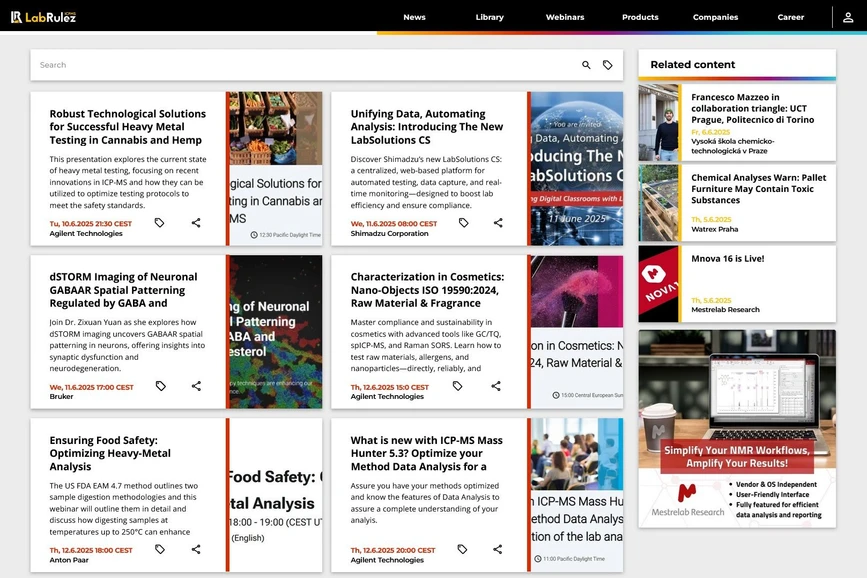Image resolution: width=867 pixels, height=578 pixels.
Task: Open Francesco Mazzeo related article
Action: [x=752, y=108]
